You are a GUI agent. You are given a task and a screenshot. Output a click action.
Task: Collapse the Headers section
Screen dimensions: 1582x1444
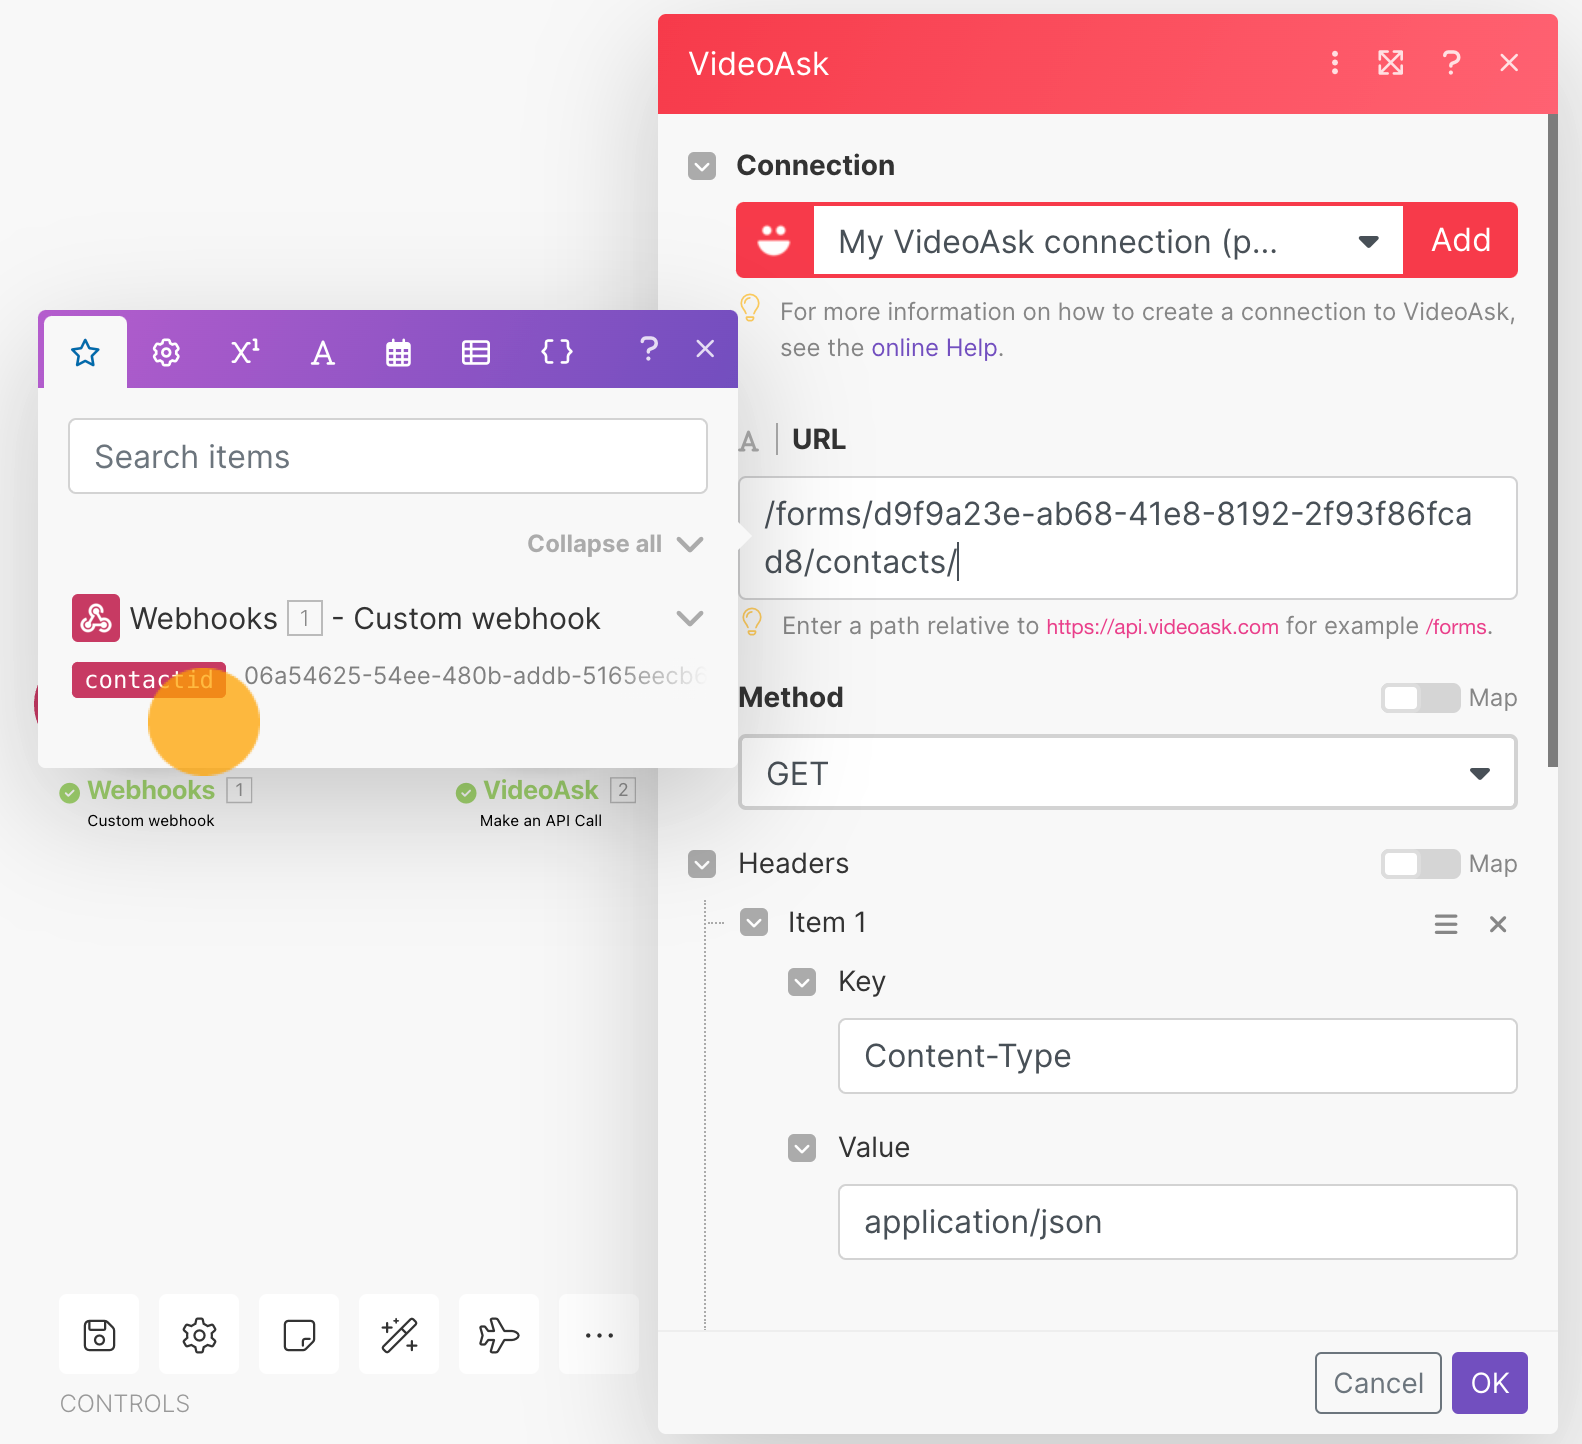pyautogui.click(x=702, y=864)
